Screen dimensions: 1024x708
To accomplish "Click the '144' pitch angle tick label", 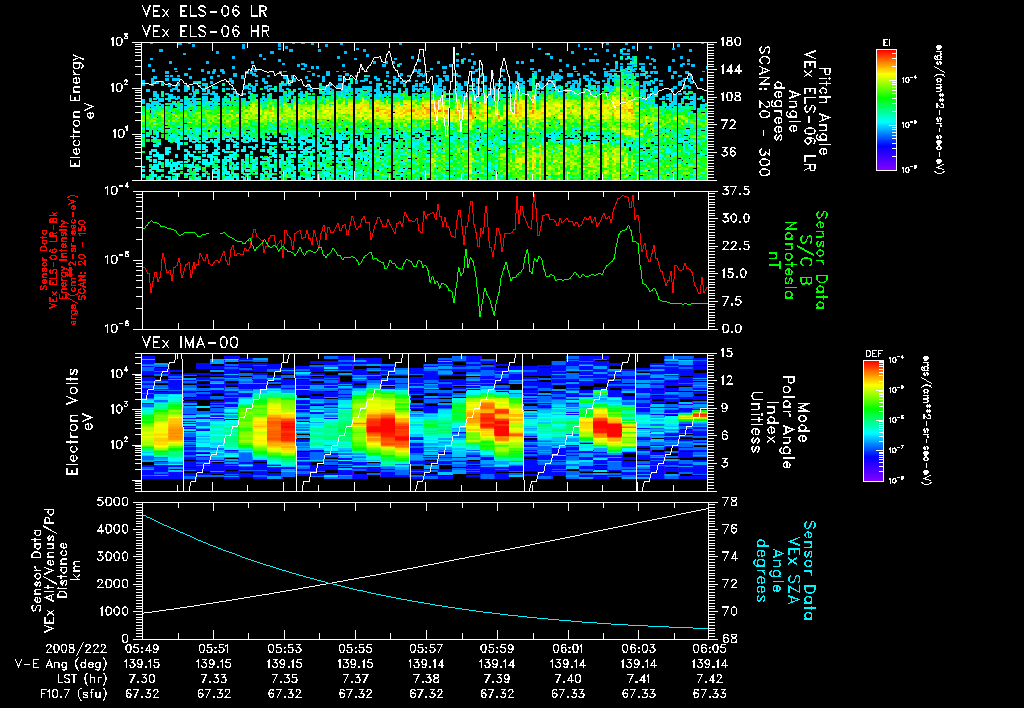I will click(x=729, y=69).
